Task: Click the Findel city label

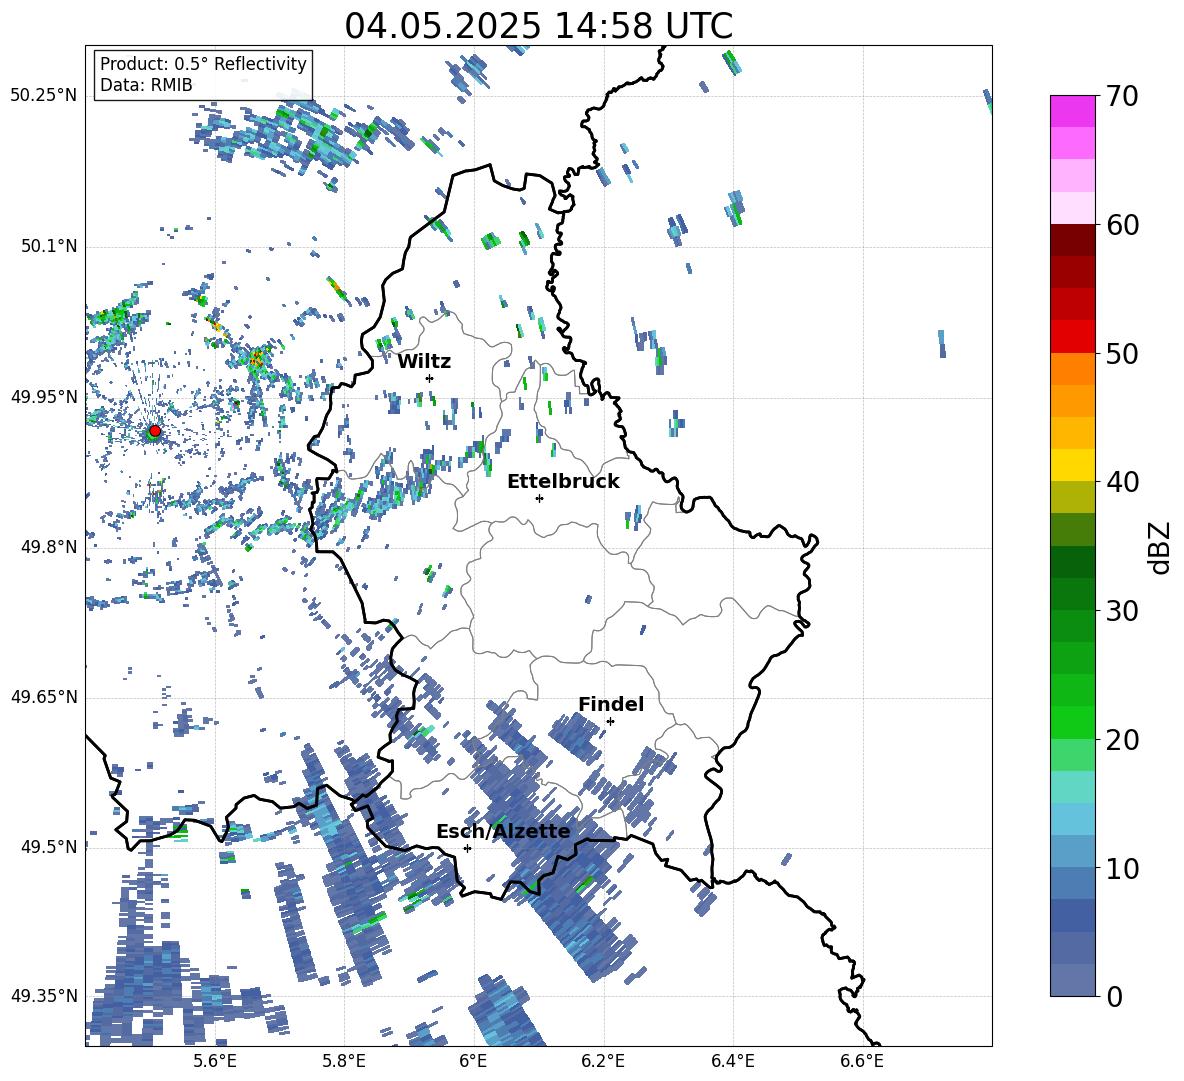Action: (611, 704)
